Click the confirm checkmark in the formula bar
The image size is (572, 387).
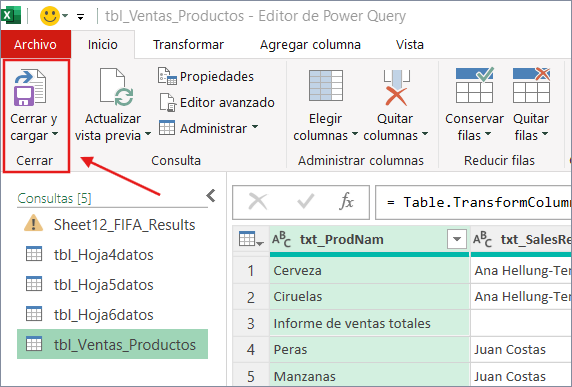tap(305, 202)
